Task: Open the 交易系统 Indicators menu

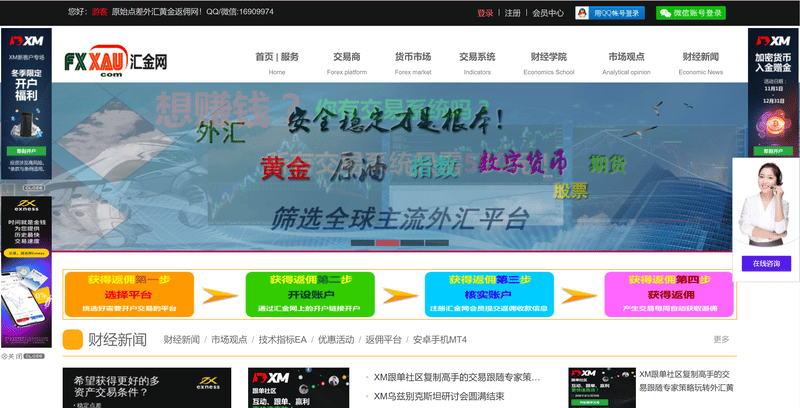Action: pos(477,63)
